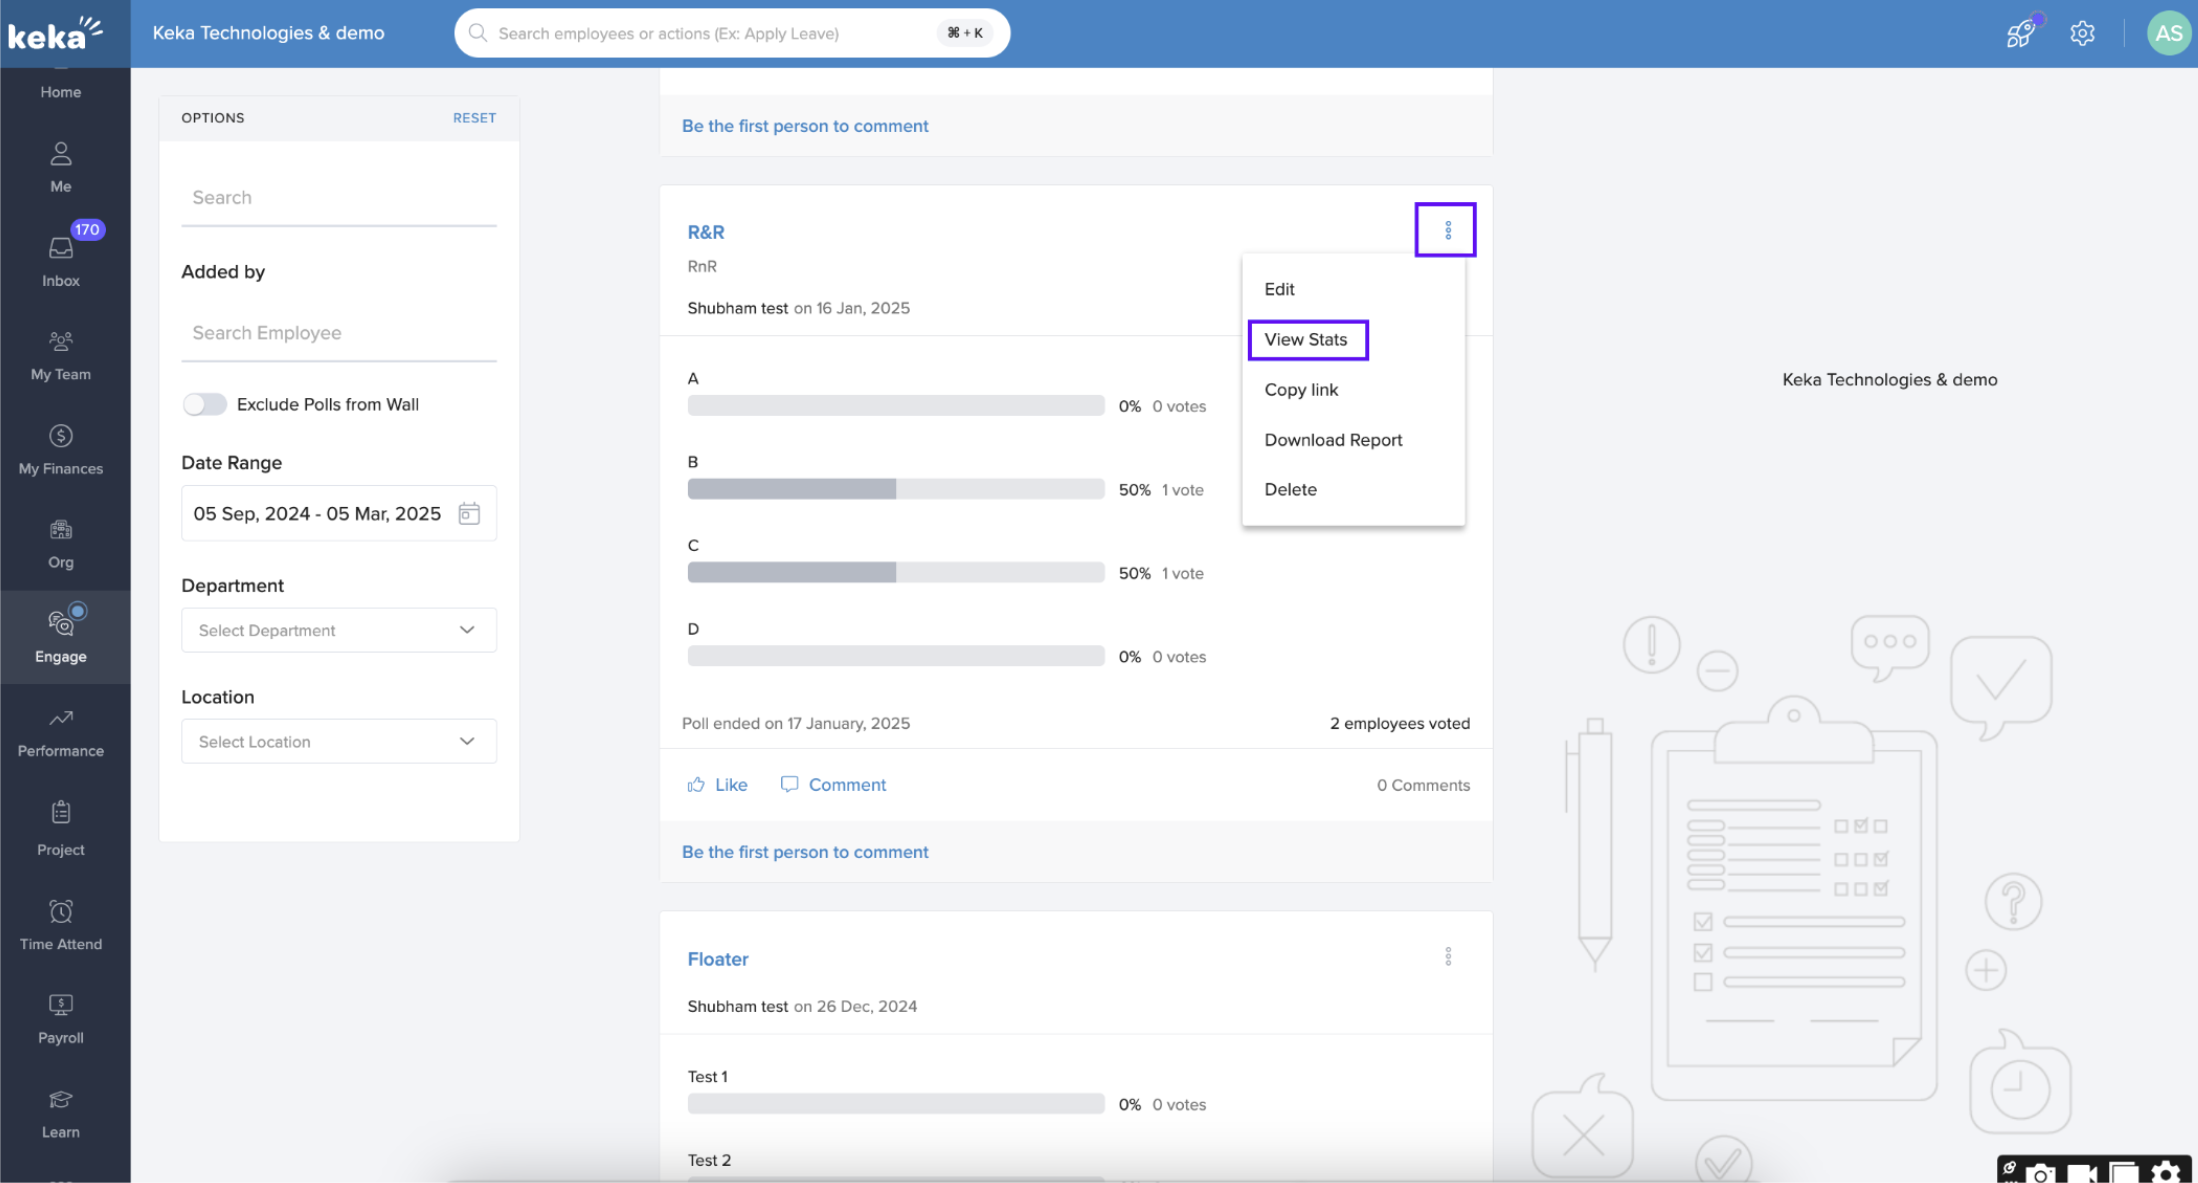Choose Download Report menu option
This screenshot has width=2198, height=1183.
[1332, 440]
